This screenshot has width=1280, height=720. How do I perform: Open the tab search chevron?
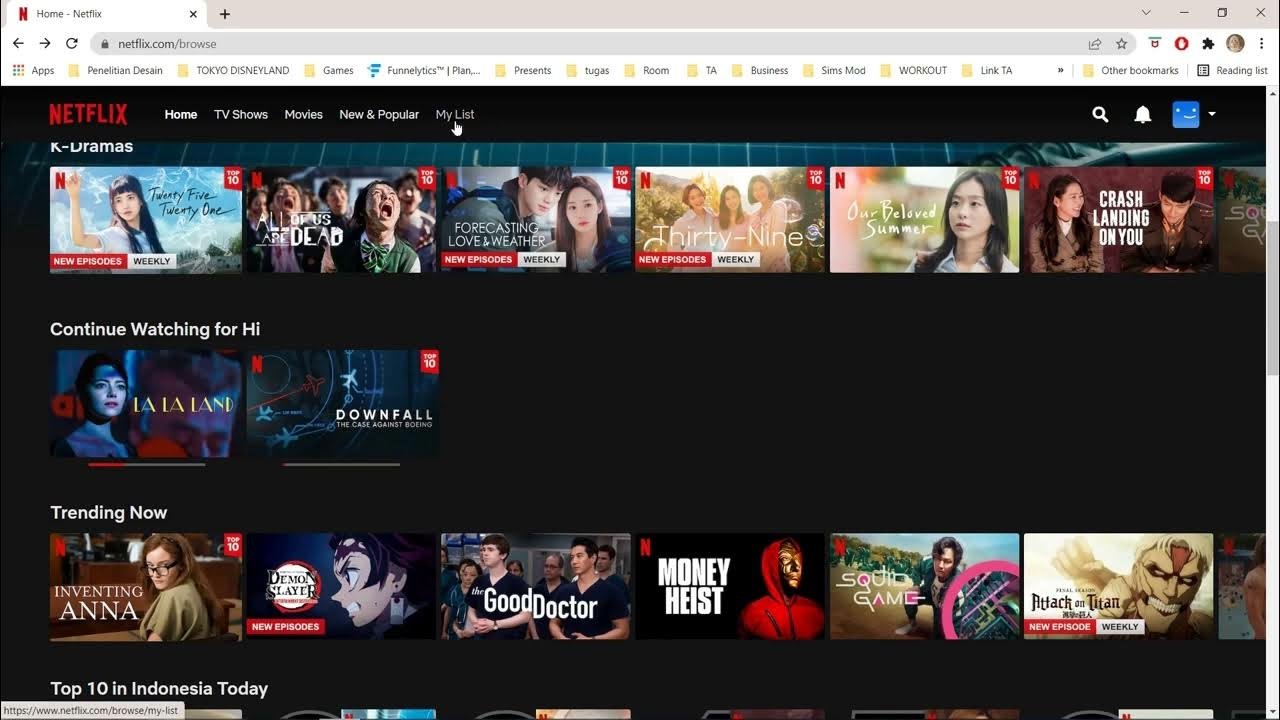pyautogui.click(x=1146, y=13)
